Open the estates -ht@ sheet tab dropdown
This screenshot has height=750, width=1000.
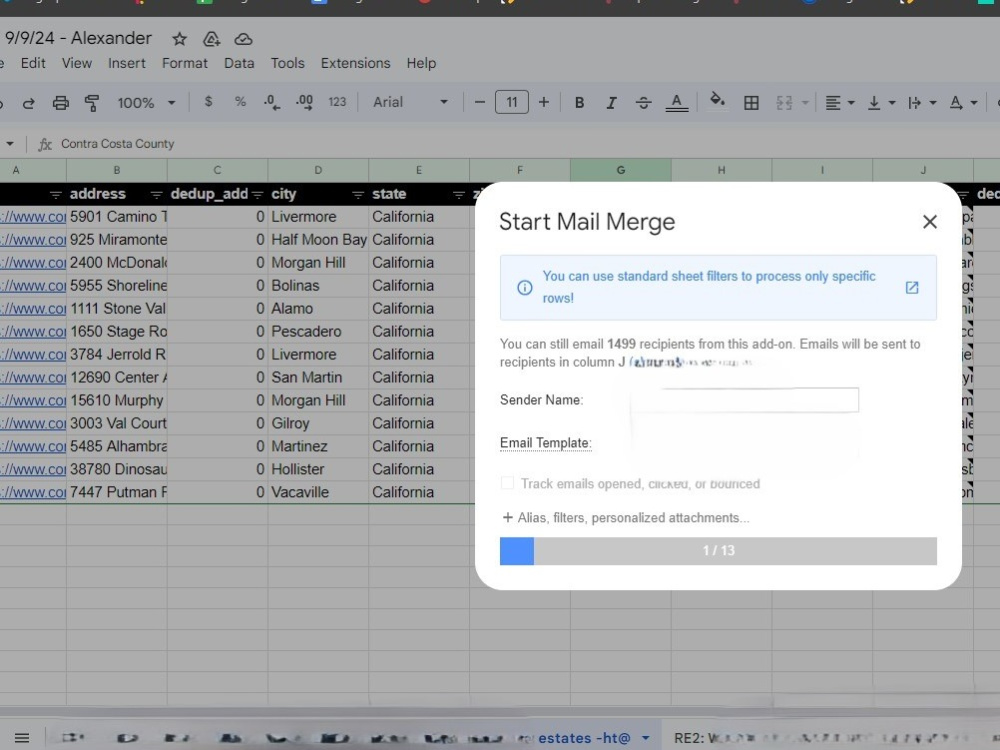645,738
